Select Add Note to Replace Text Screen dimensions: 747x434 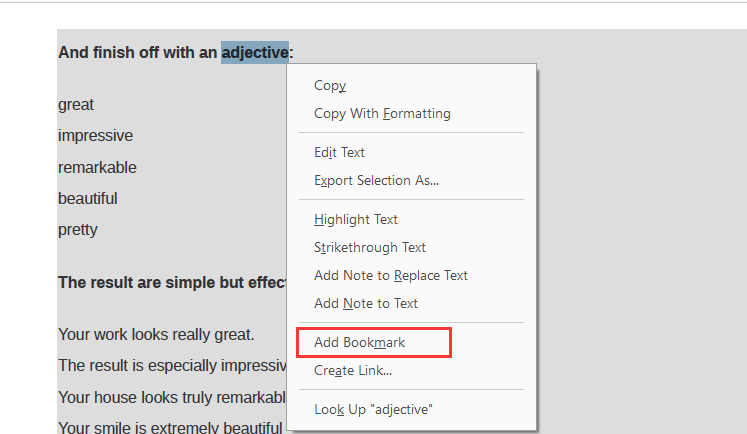coord(390,276)
